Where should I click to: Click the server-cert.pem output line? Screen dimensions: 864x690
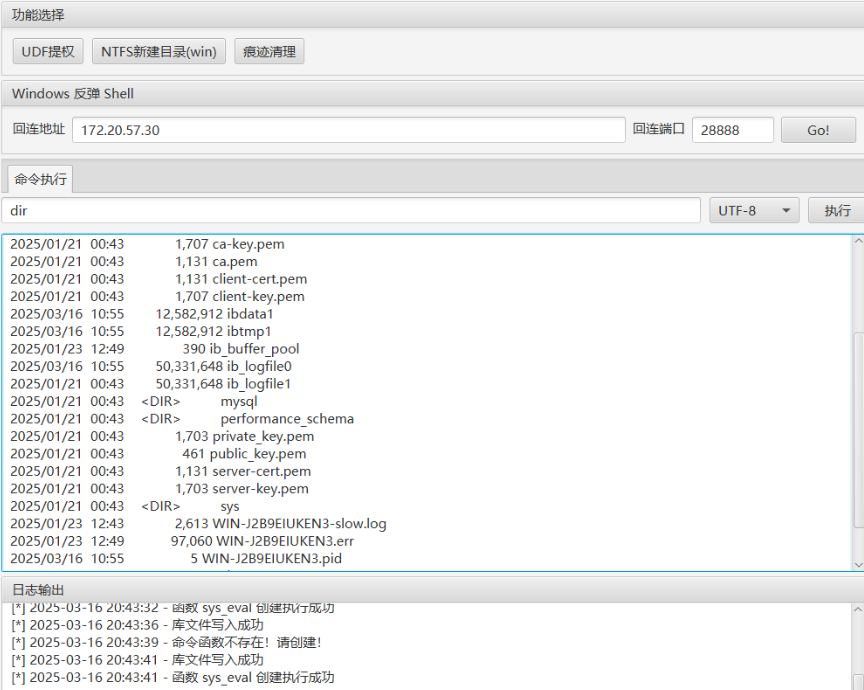click(260, 471)
